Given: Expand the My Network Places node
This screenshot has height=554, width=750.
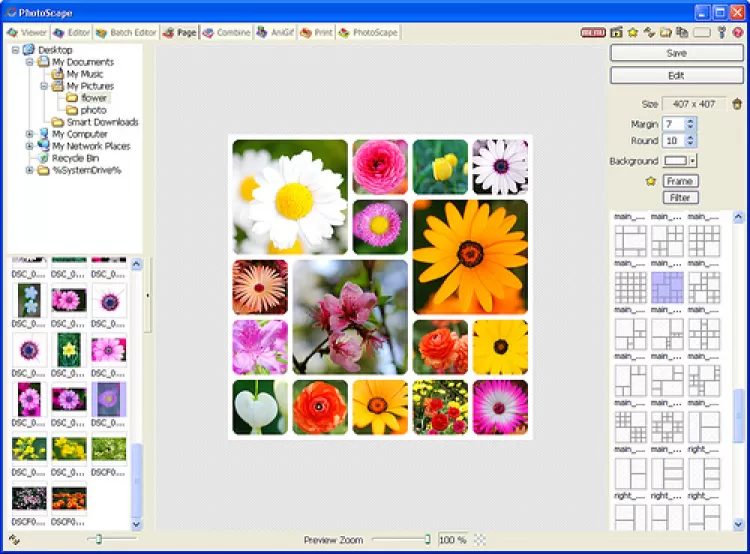Looking at the screenshot, I should (30, 146).
